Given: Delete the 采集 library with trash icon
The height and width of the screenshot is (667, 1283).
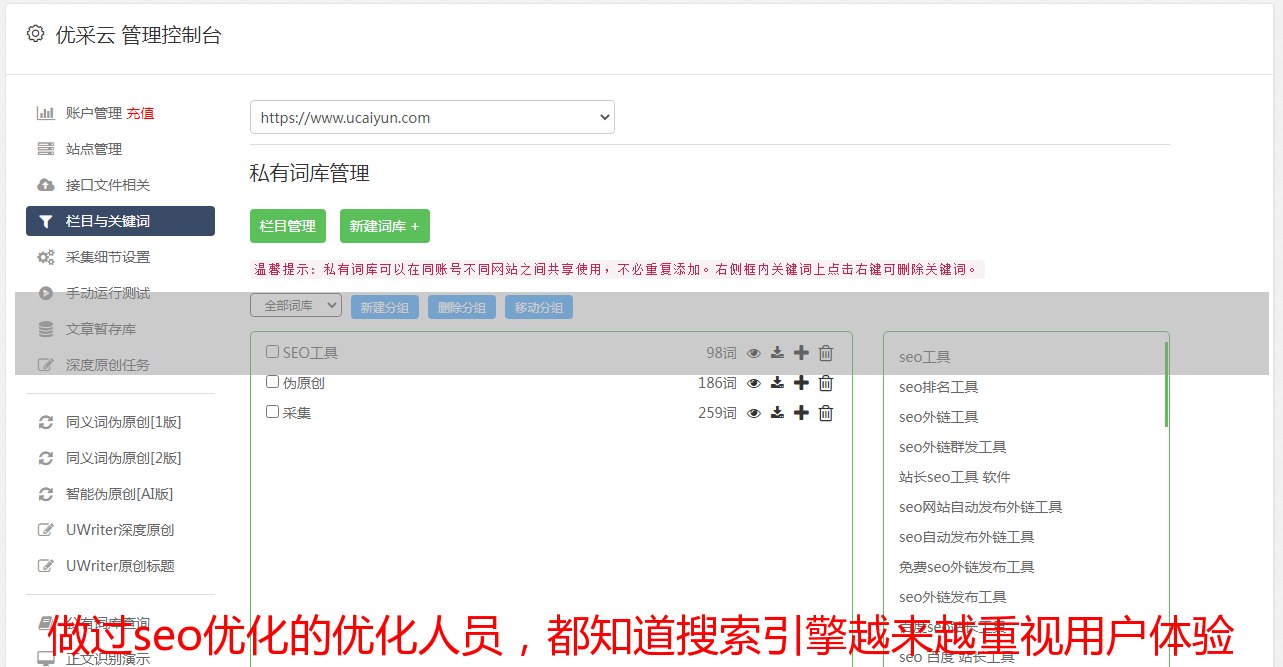Looking at the screenshot, I should pos(826,413).
